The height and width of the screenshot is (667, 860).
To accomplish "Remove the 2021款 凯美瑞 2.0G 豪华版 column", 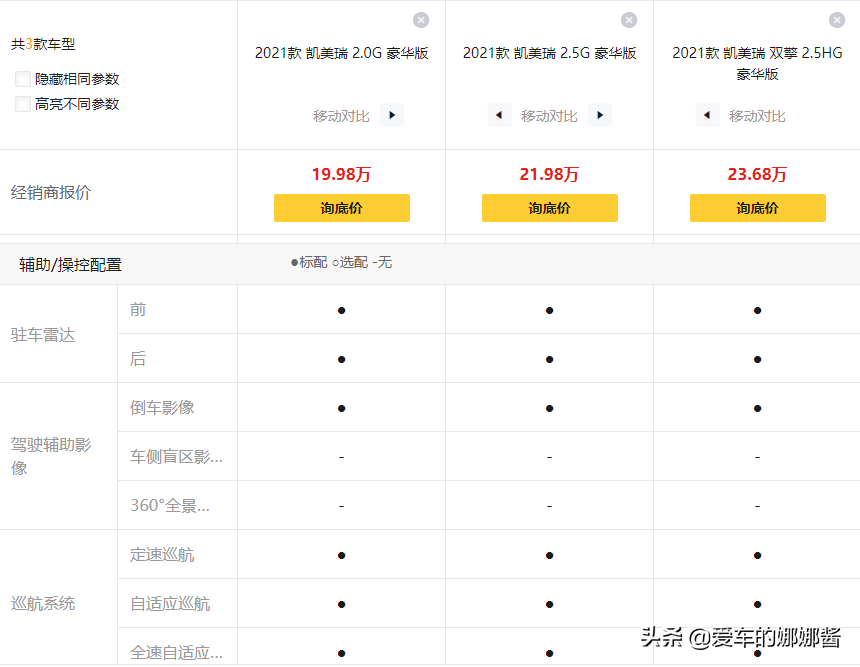I will 421,20.
